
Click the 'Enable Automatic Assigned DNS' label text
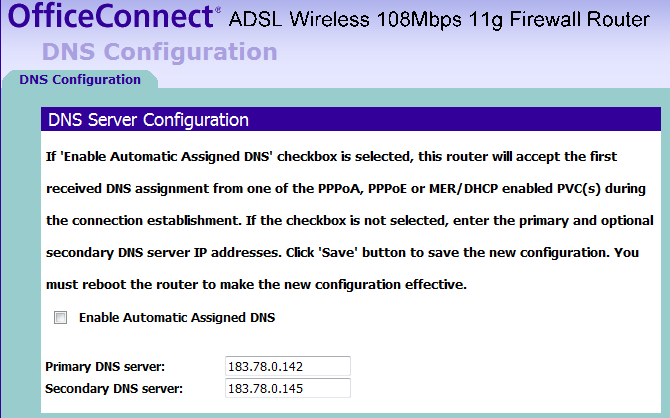[176, 318]
